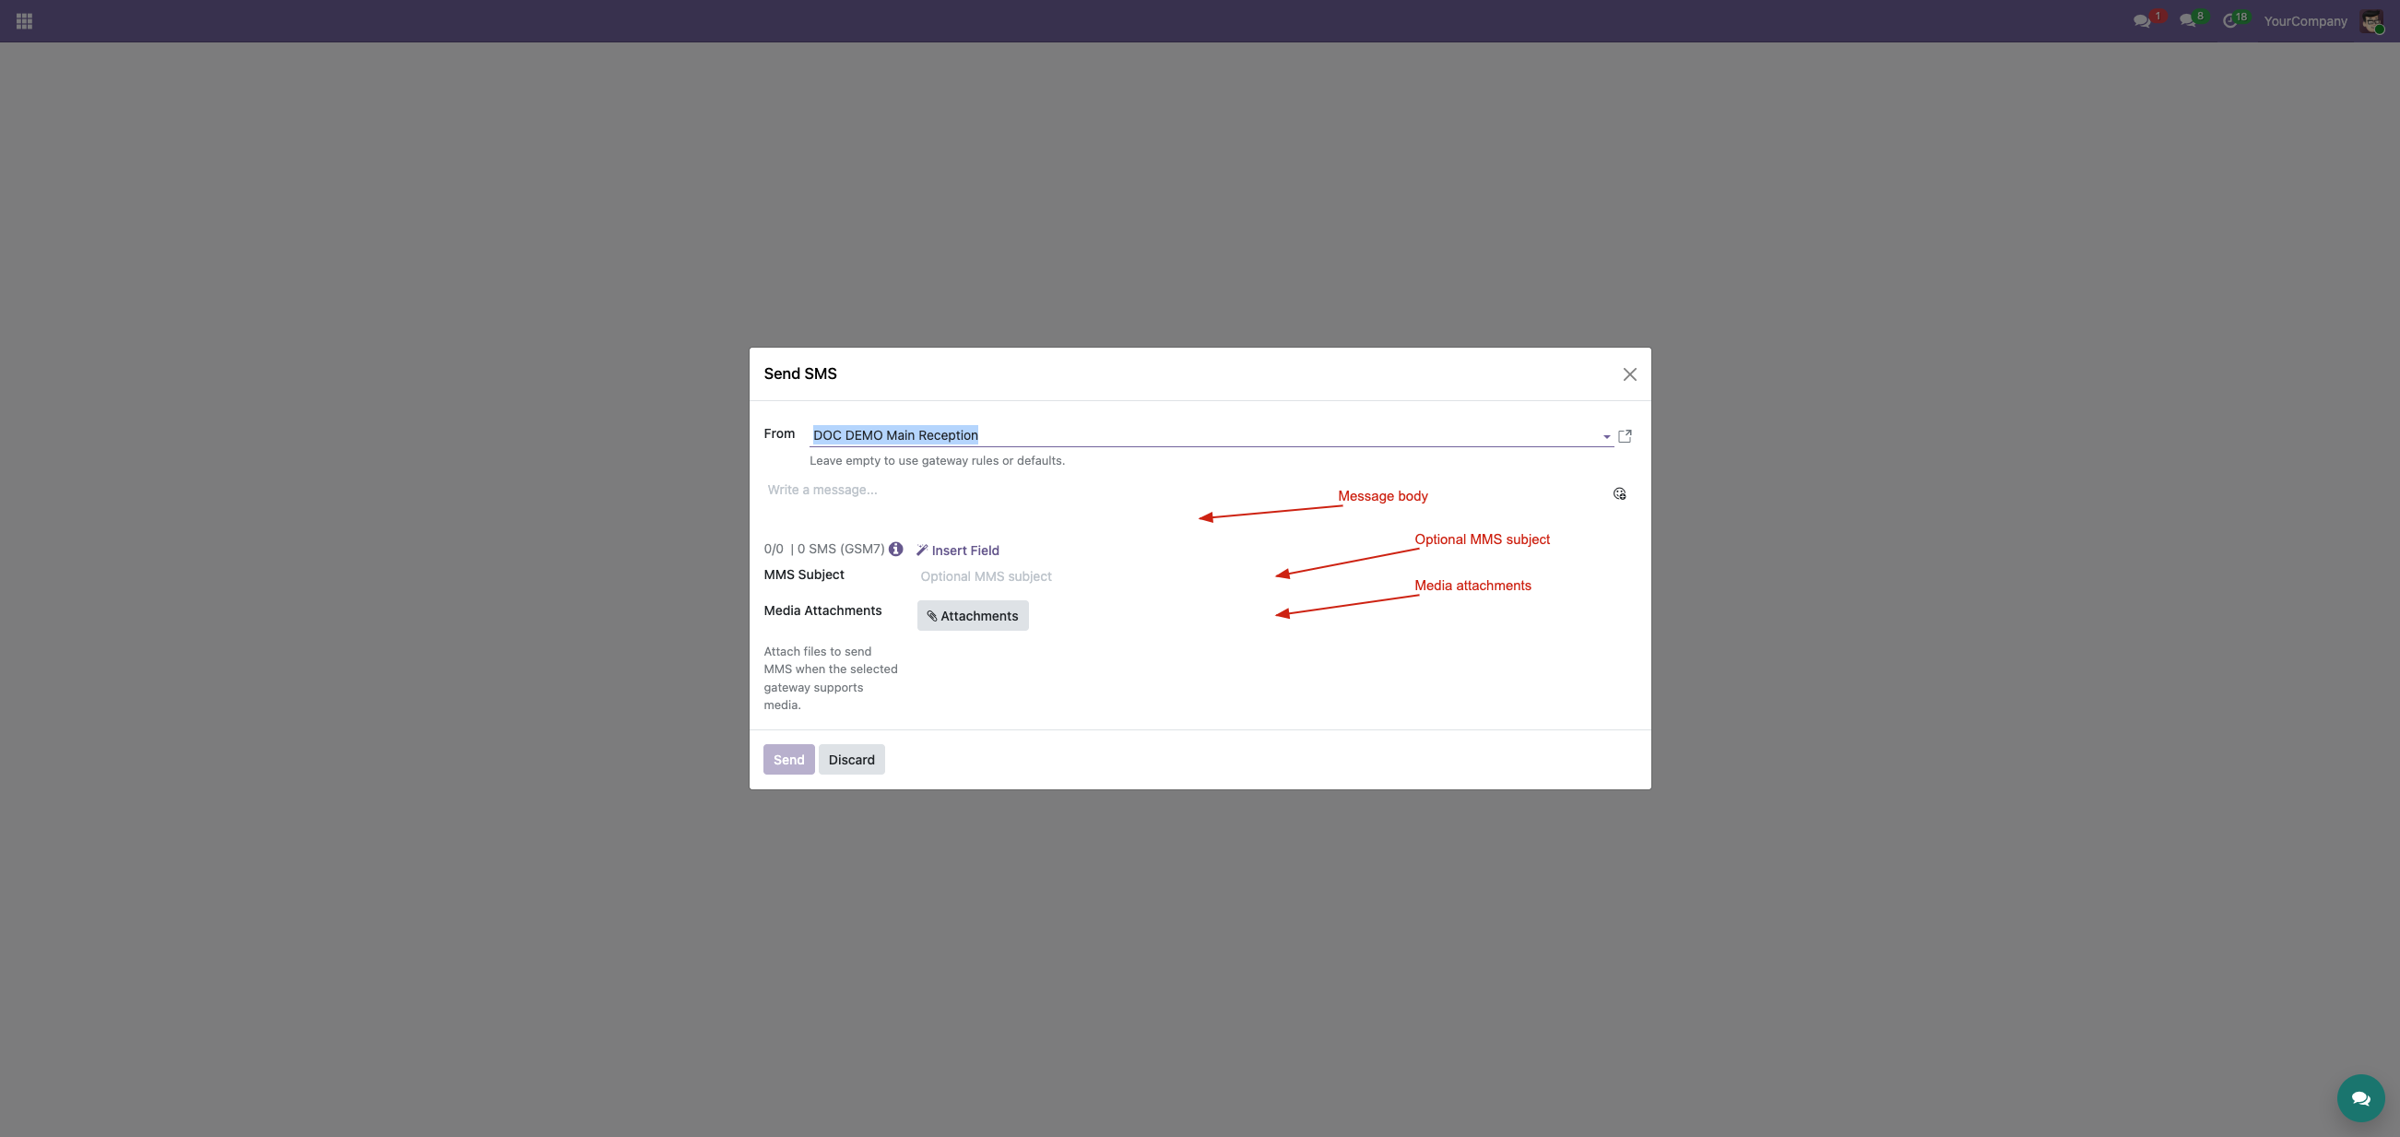Click the Insert Field link
The height and width of the screenshot is (1137, 2400).
pyautogui.click(x=958, y=550)
